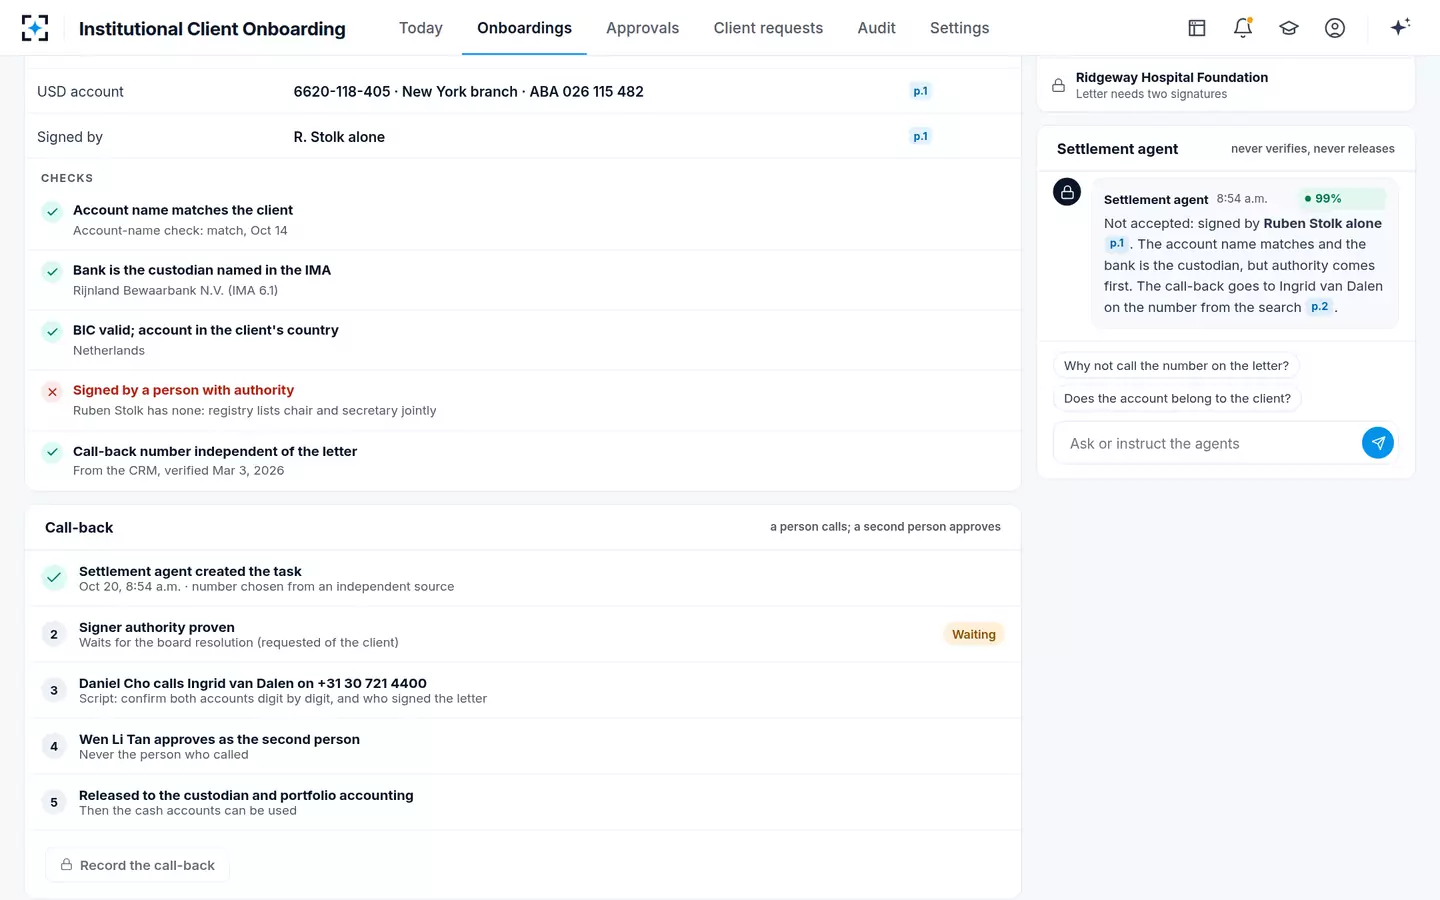This screenshot has width=1440, height=900.
Task: Open p.1 citation in agent message
Action: tap(1117, 244)
